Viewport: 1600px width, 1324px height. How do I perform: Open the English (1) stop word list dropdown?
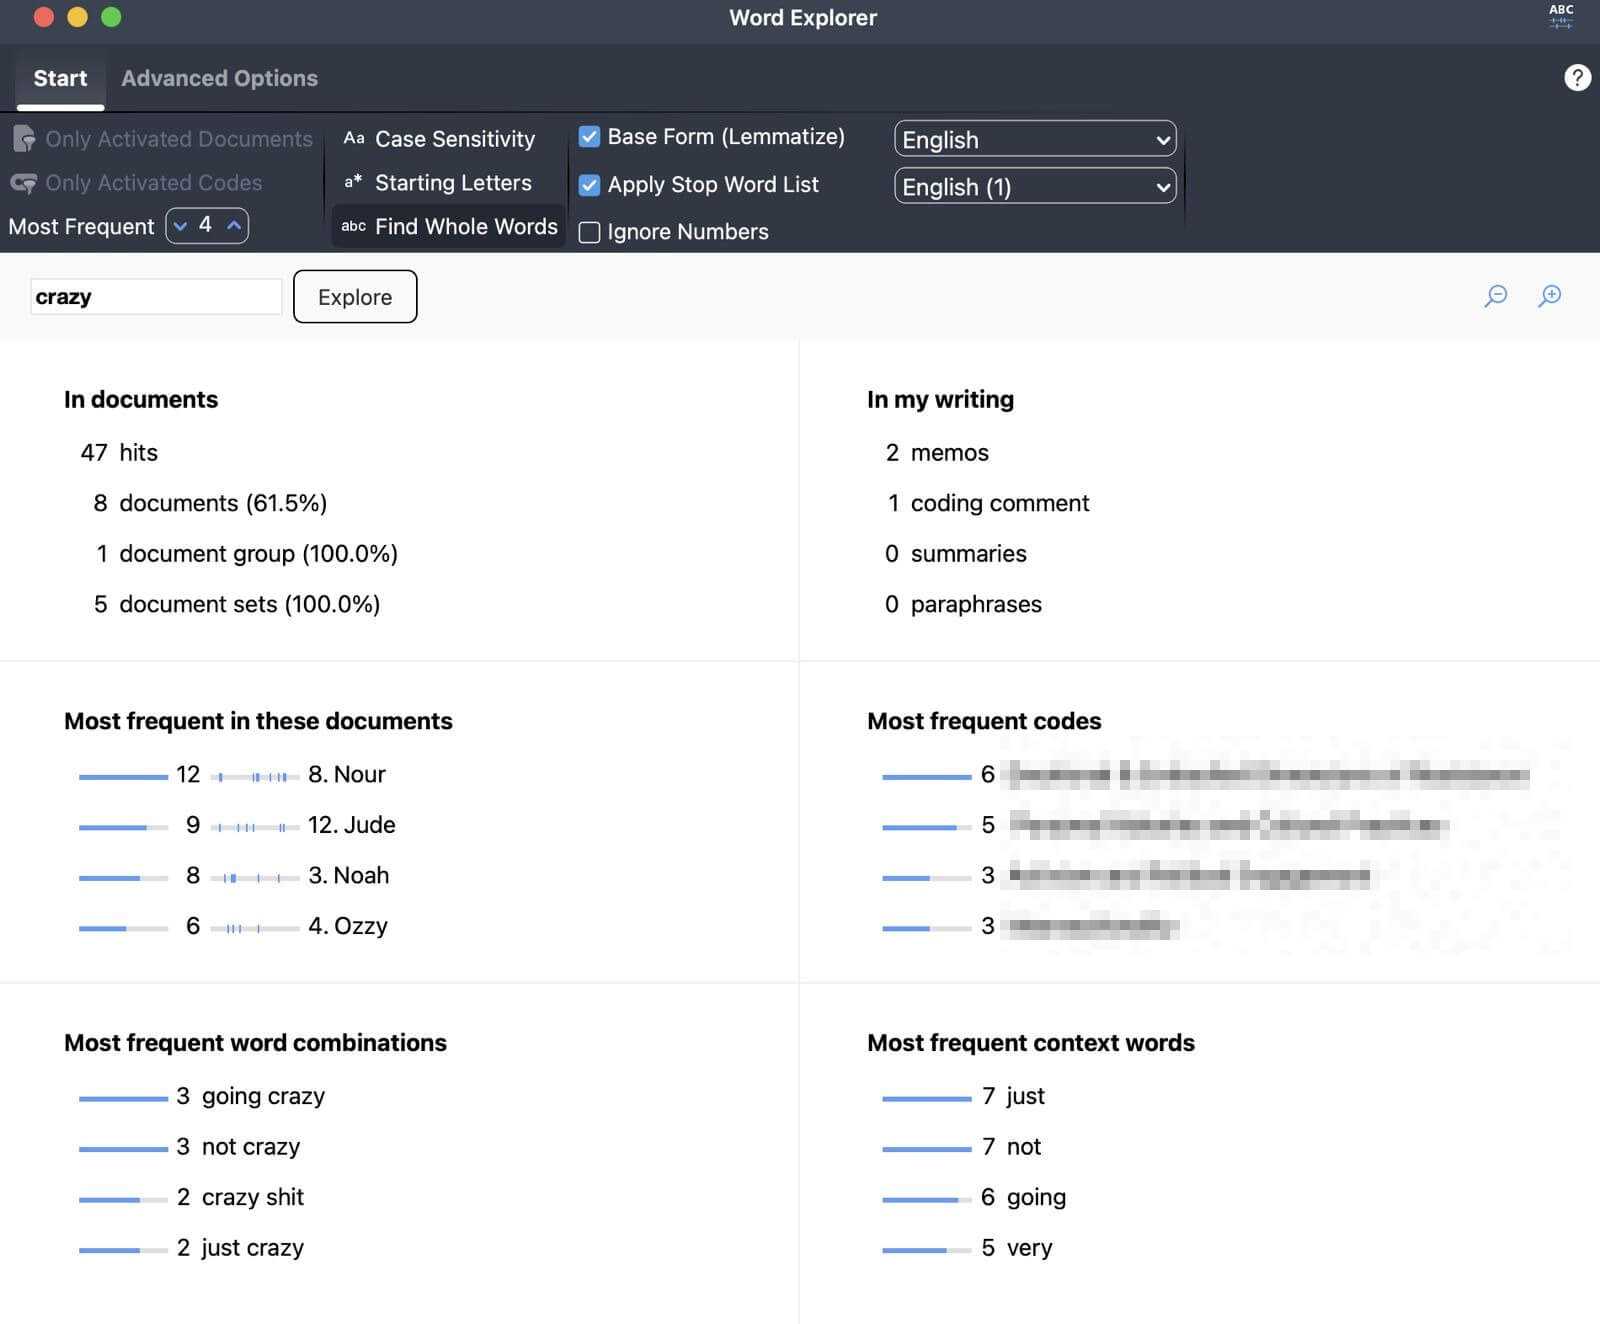(1035, 186)
